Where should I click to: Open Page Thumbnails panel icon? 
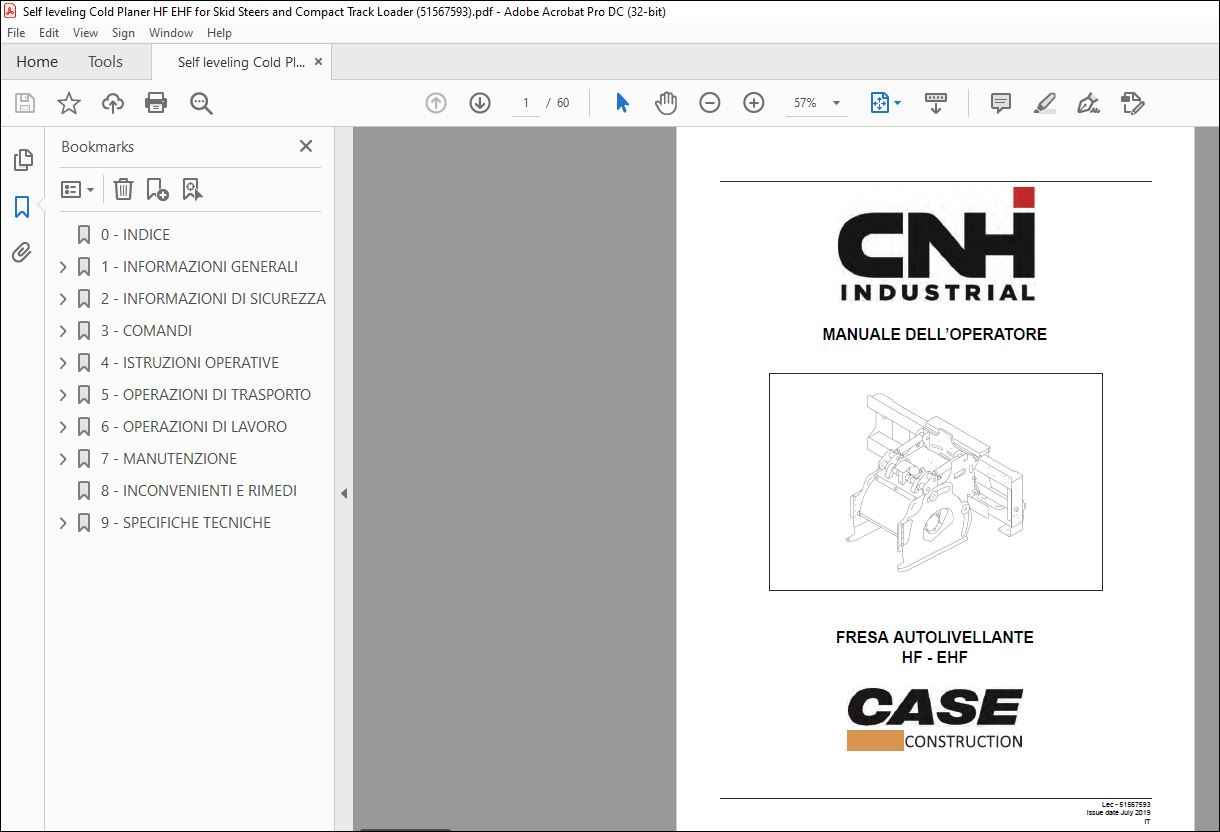pyautogui.click(x=22, y=160)
